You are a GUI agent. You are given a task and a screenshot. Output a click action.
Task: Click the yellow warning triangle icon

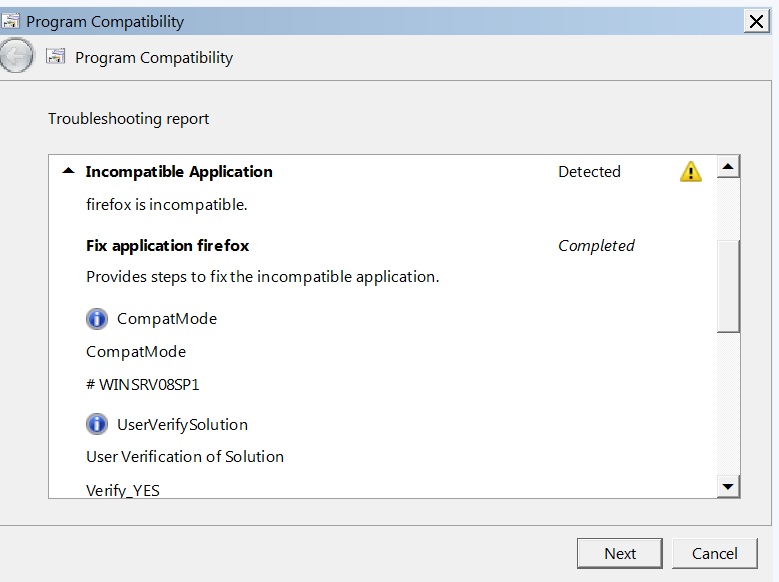[690, 172]
